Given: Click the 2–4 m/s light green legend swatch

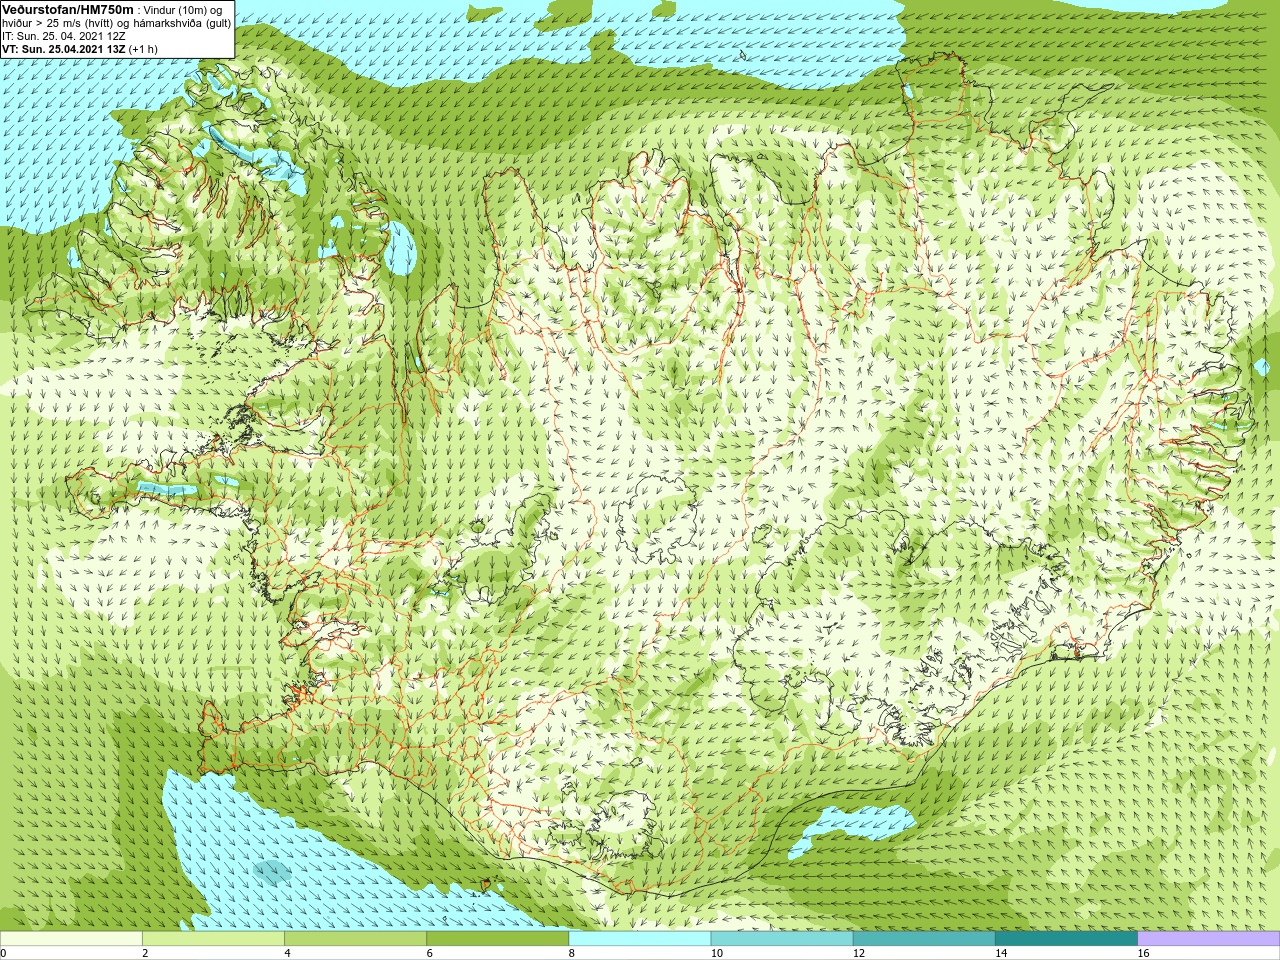Looking at the screenshot, I should [x=213, y=939].
